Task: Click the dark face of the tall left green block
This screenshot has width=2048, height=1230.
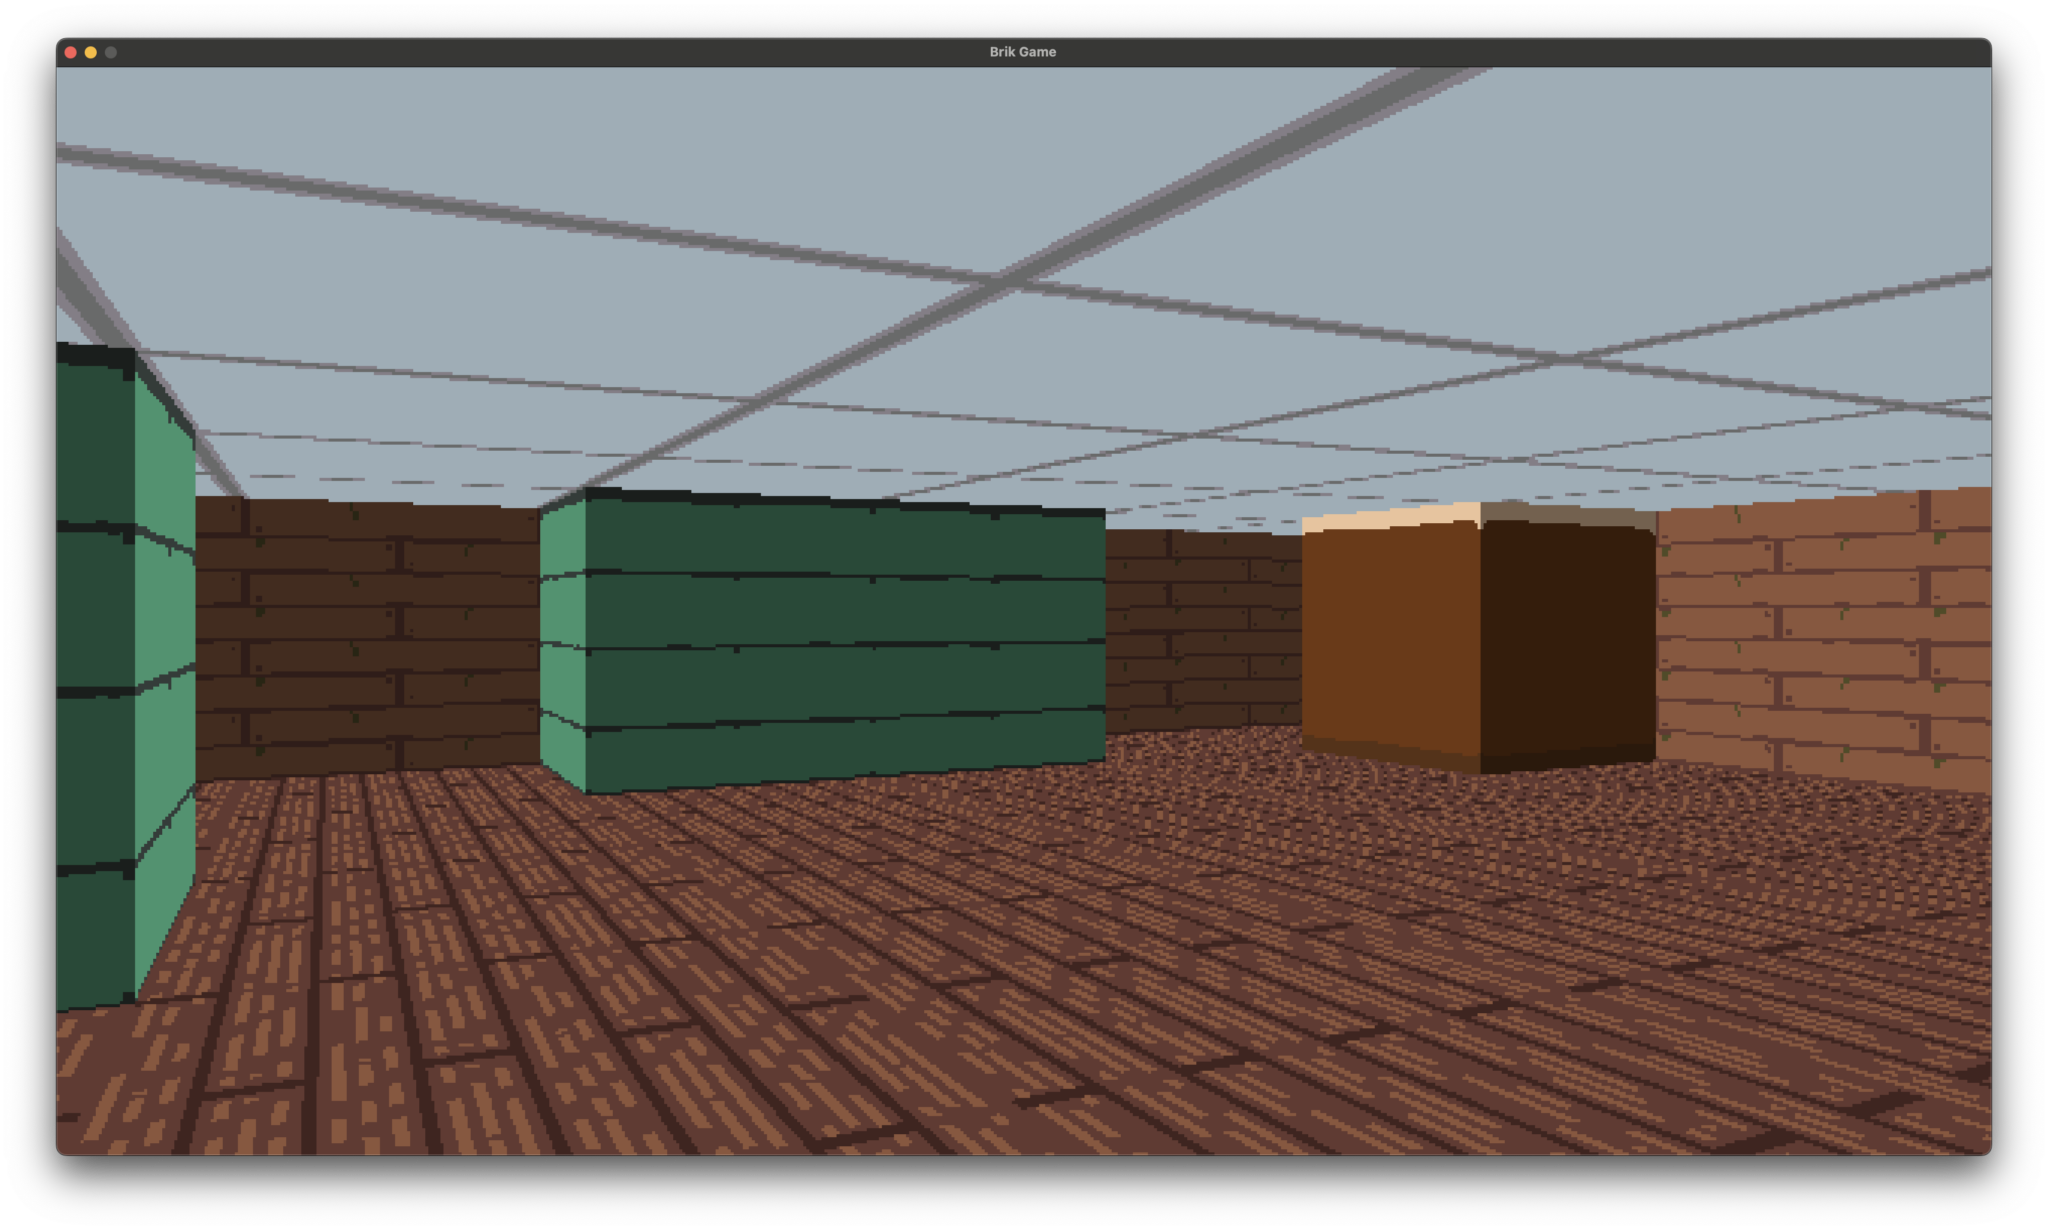Action: click(94, 610)
